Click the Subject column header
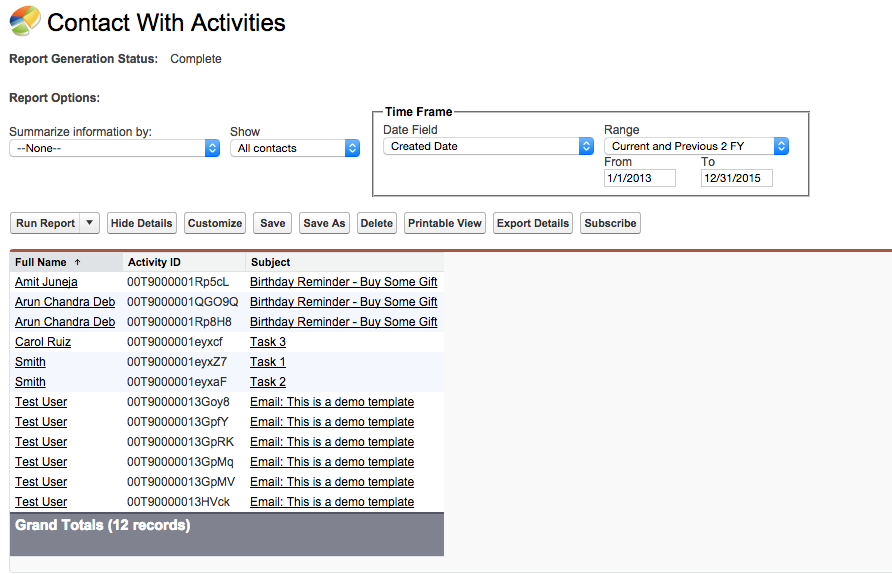 (x=270, y=262)
